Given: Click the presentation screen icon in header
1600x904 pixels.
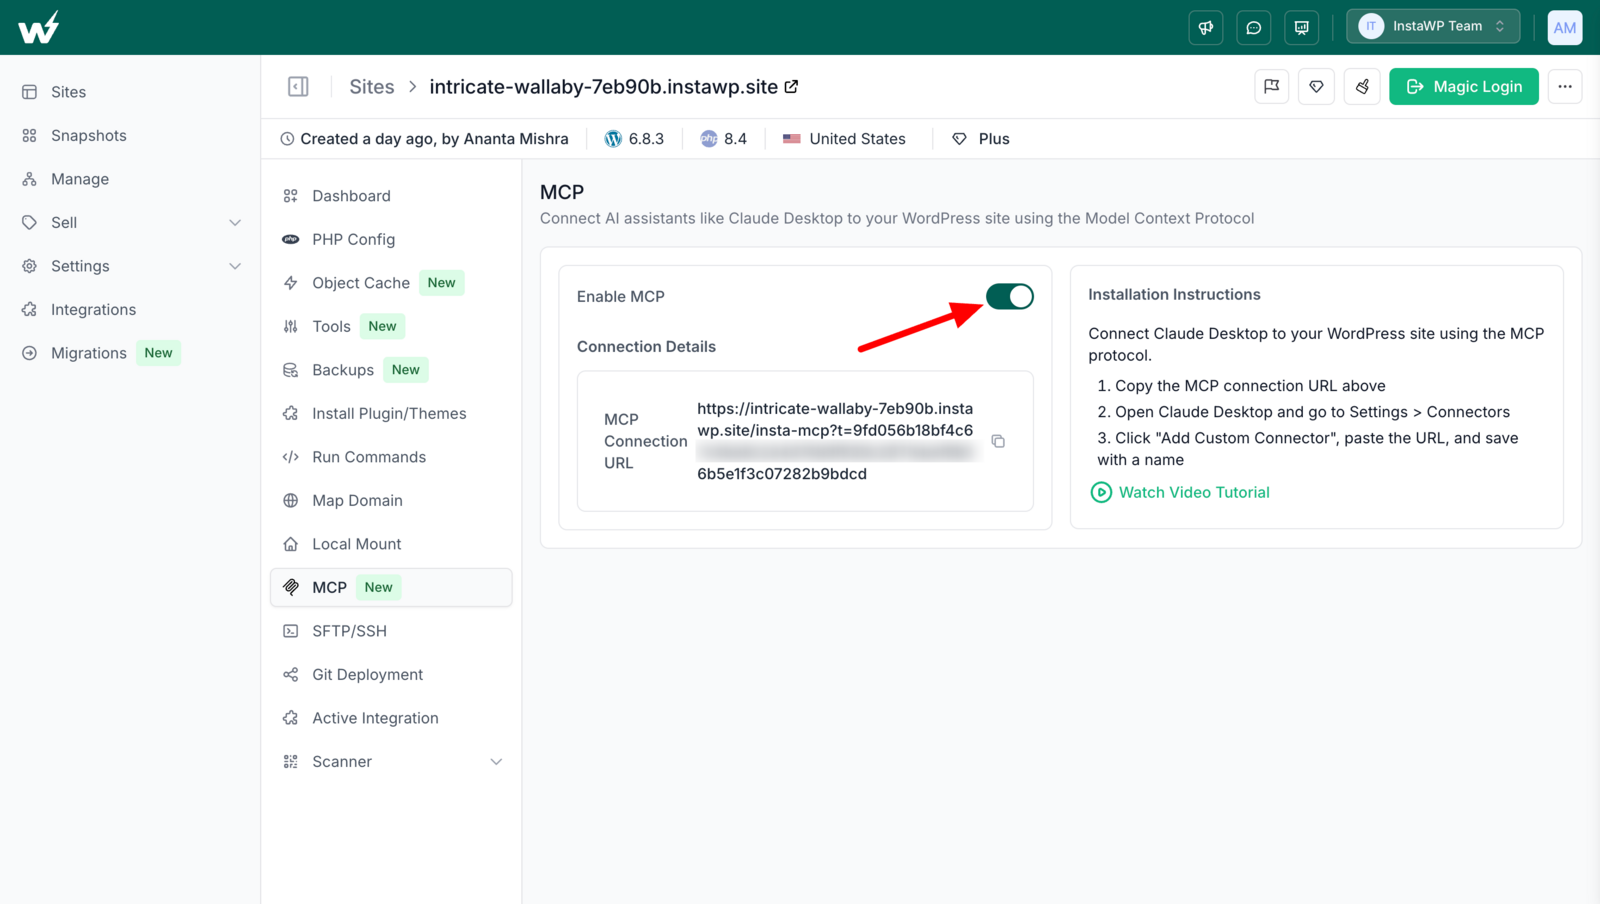Looking at the screenshot, I should tap(1302, 27).
